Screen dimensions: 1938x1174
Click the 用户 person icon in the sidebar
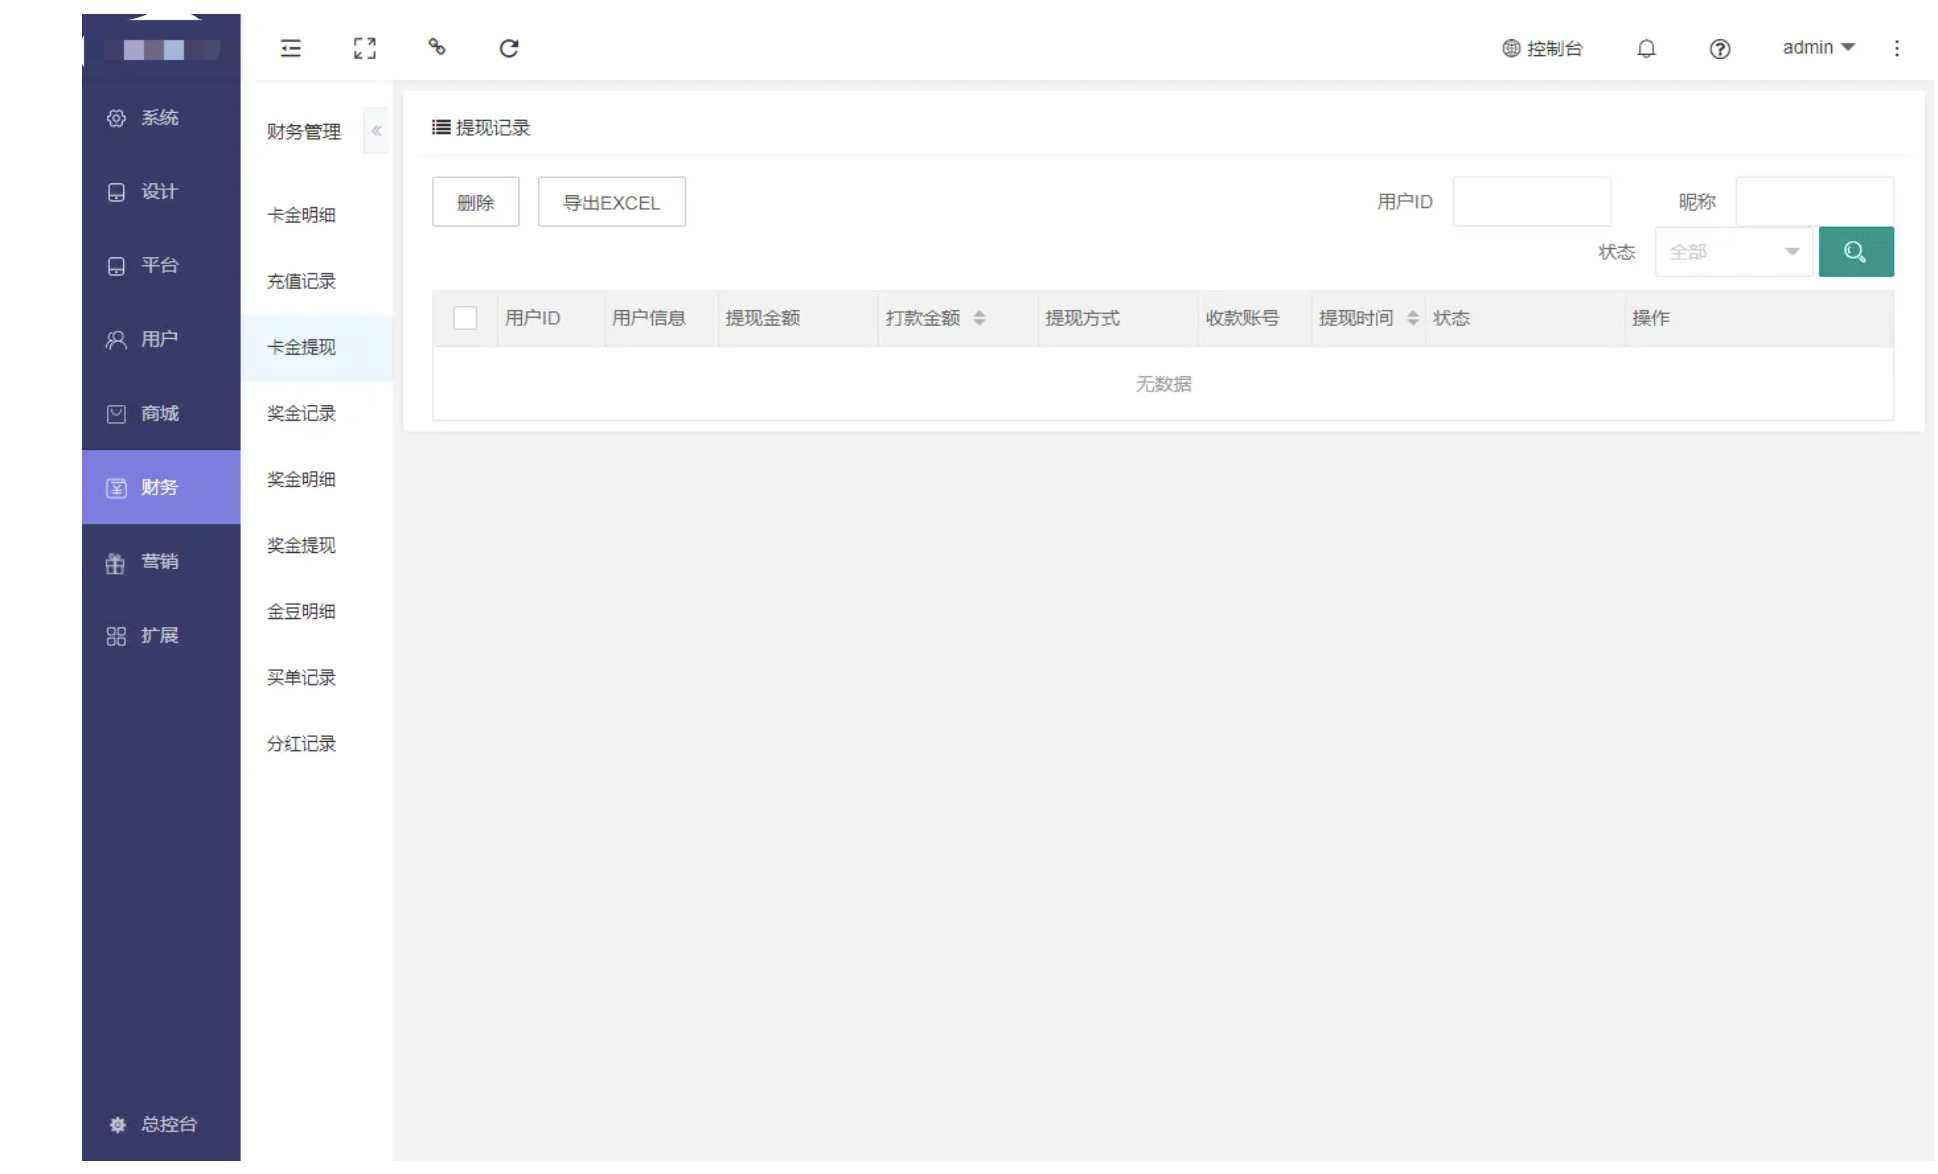(116, 340)
